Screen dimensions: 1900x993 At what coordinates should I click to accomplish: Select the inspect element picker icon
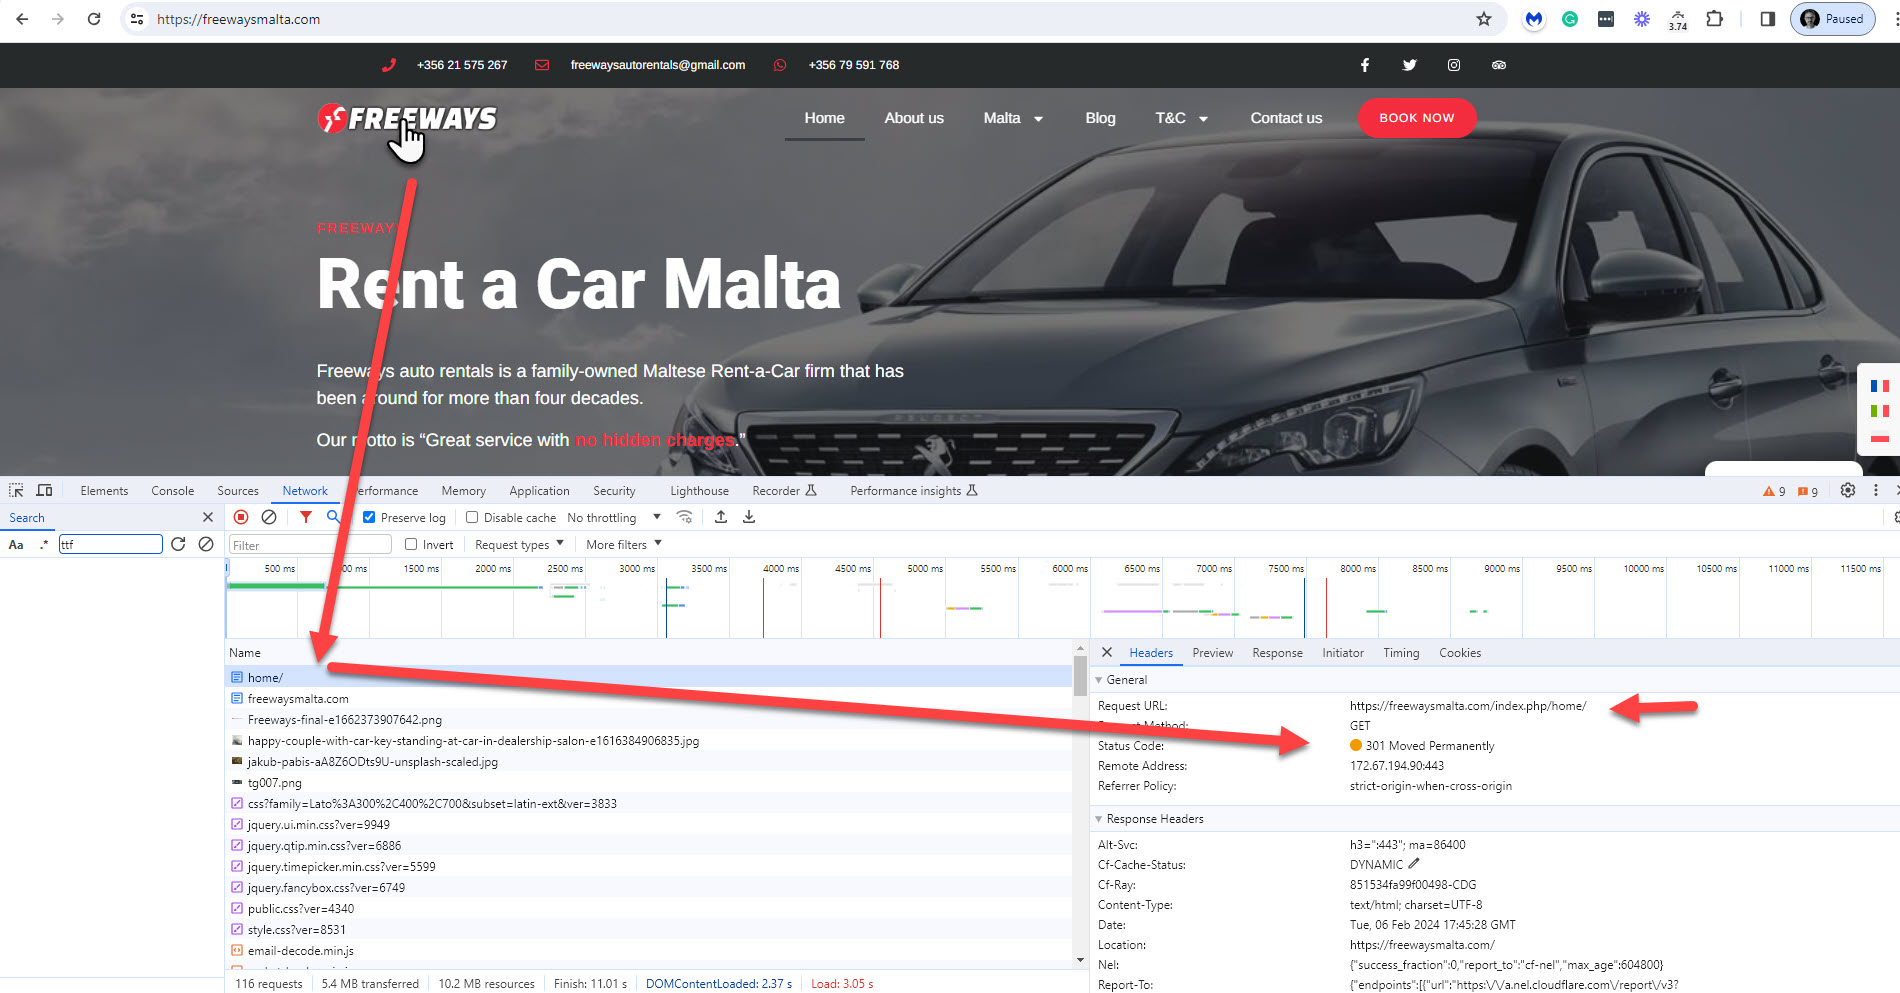click(x=16, y=490)
